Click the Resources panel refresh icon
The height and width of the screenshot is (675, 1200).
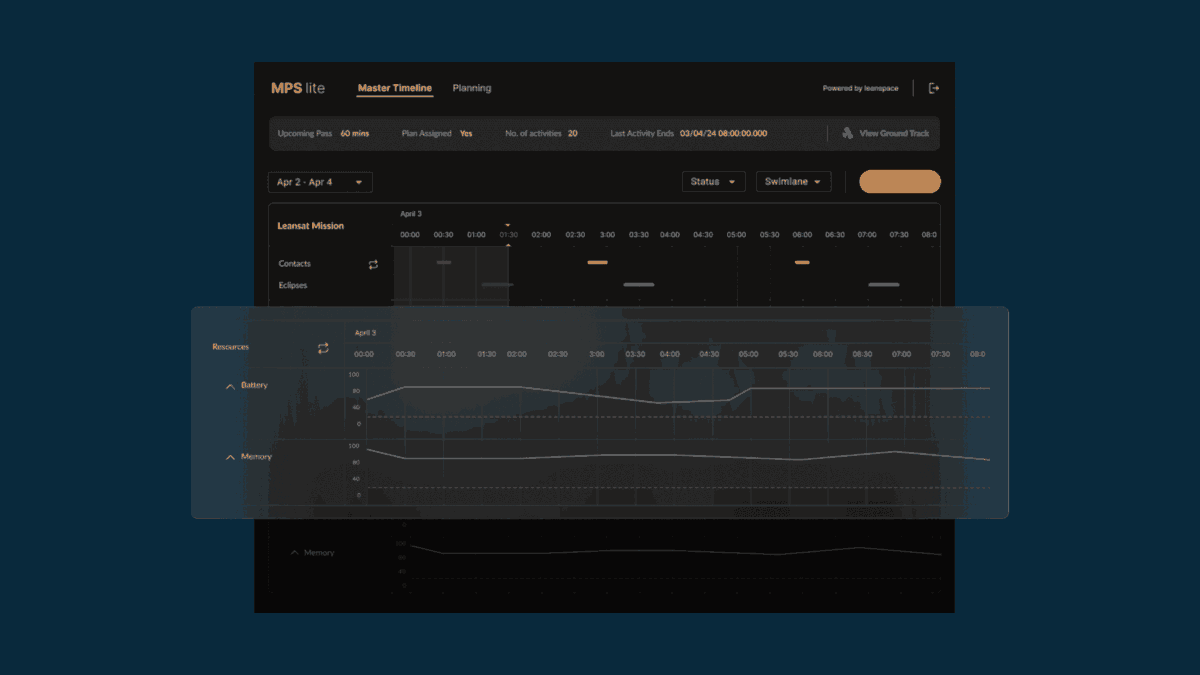[x=323, y=347]
